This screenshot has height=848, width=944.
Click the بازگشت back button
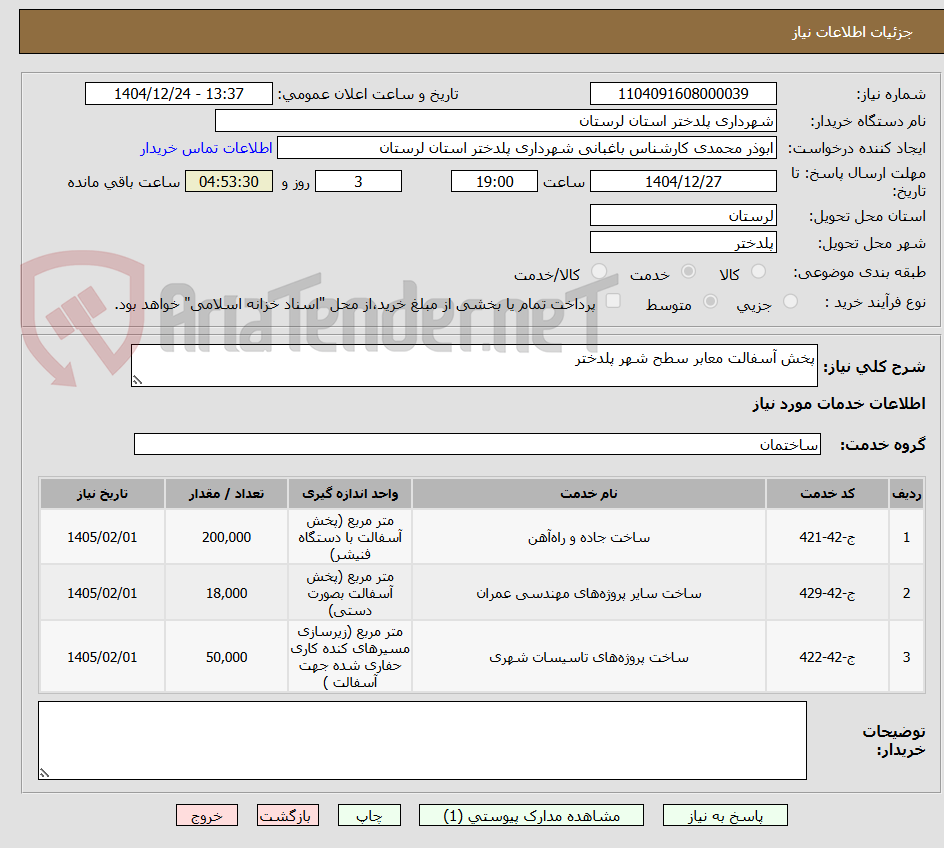[288, 816]
